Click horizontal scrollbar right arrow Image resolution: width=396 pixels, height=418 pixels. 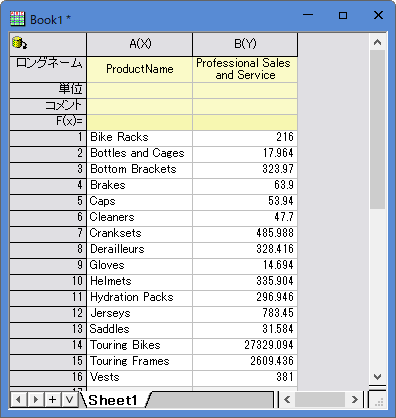355,399
